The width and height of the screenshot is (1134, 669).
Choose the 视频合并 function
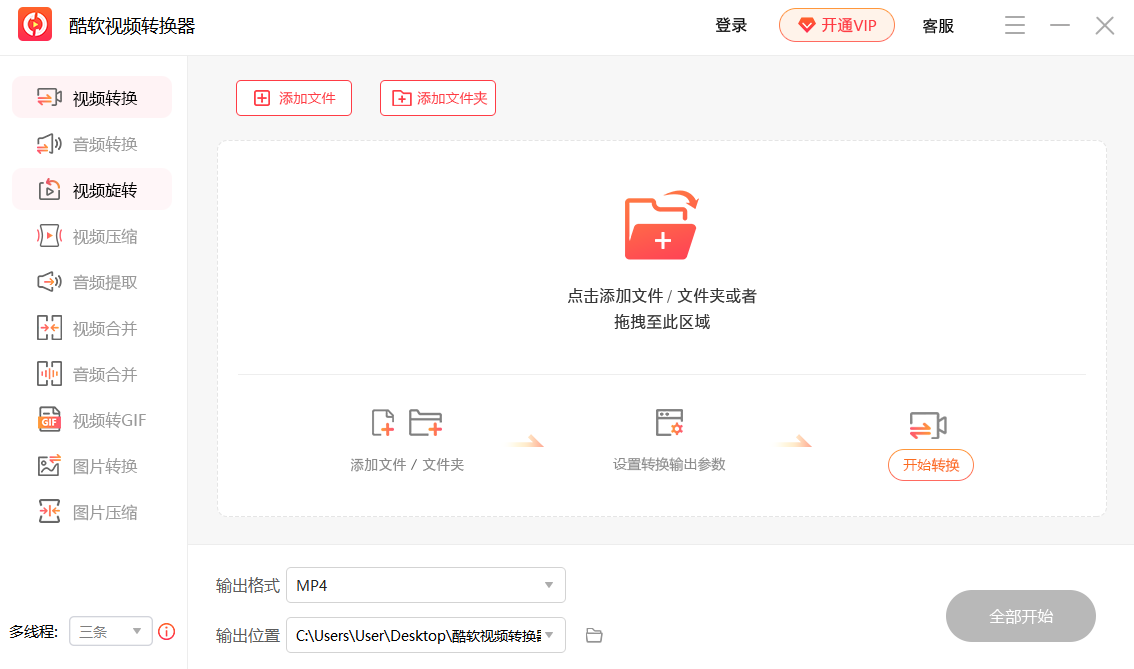91,327
